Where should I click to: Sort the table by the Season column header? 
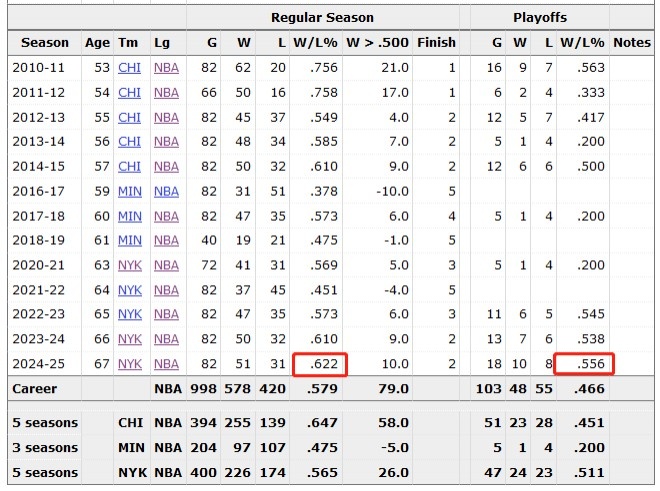tap(45, 43)
